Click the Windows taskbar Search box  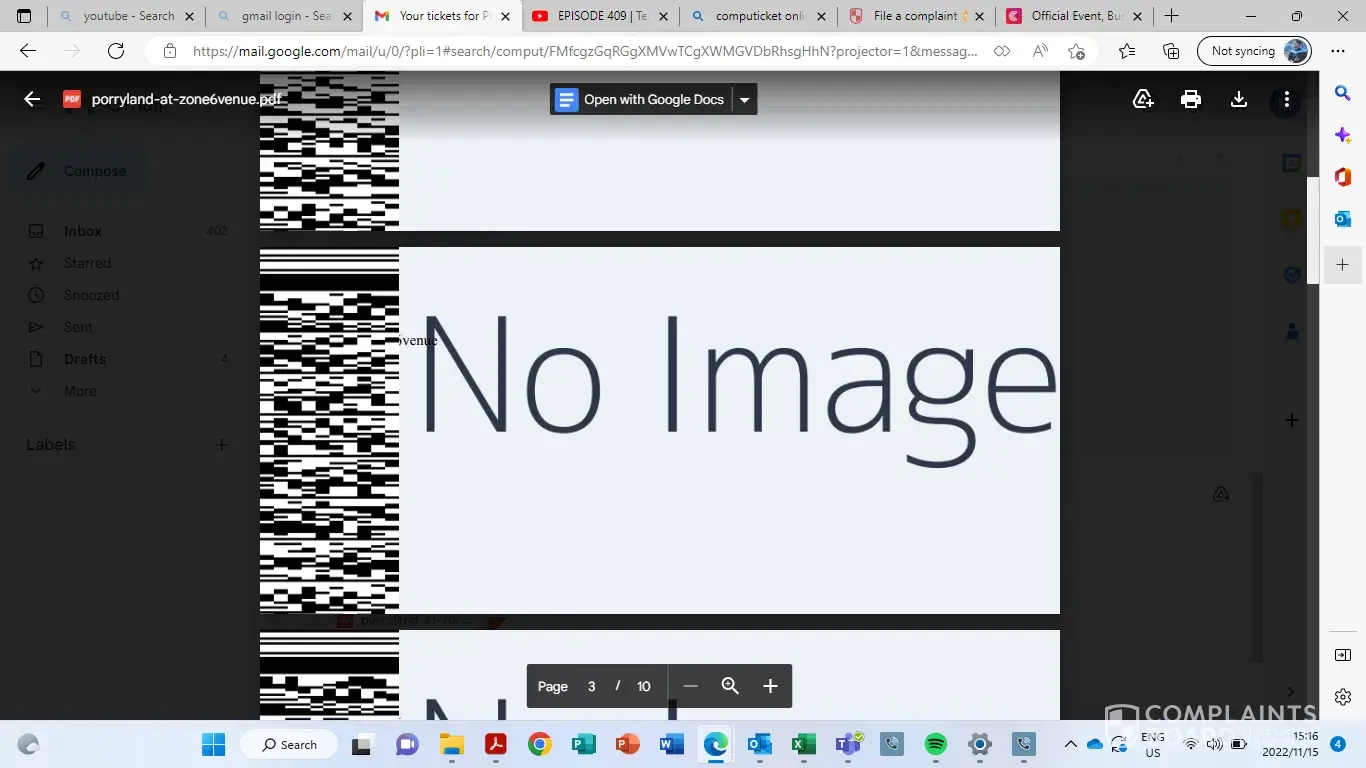tap(289, 744)
